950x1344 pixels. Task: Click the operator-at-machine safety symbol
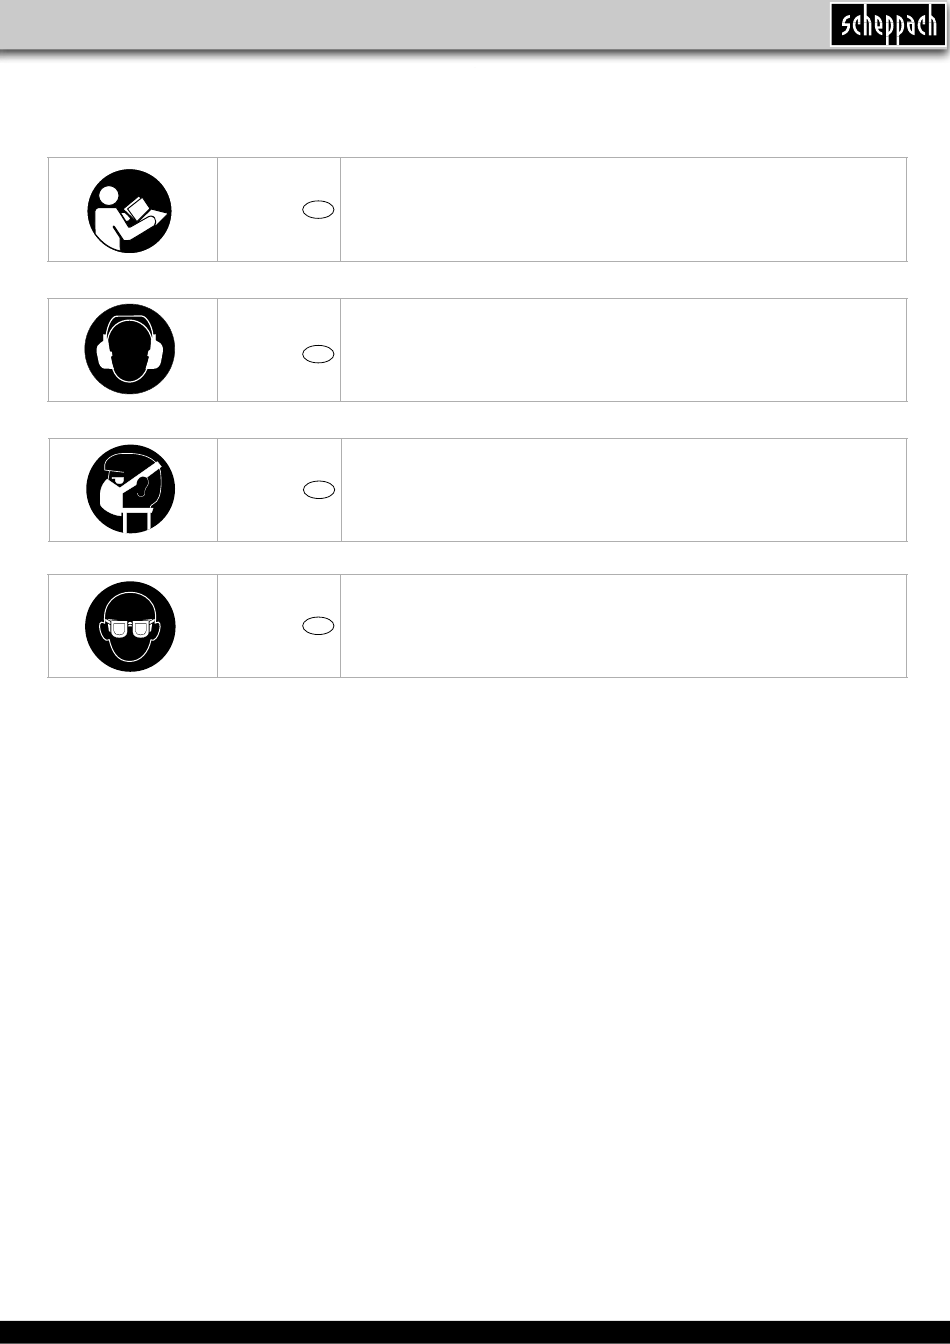coord(130,489)
